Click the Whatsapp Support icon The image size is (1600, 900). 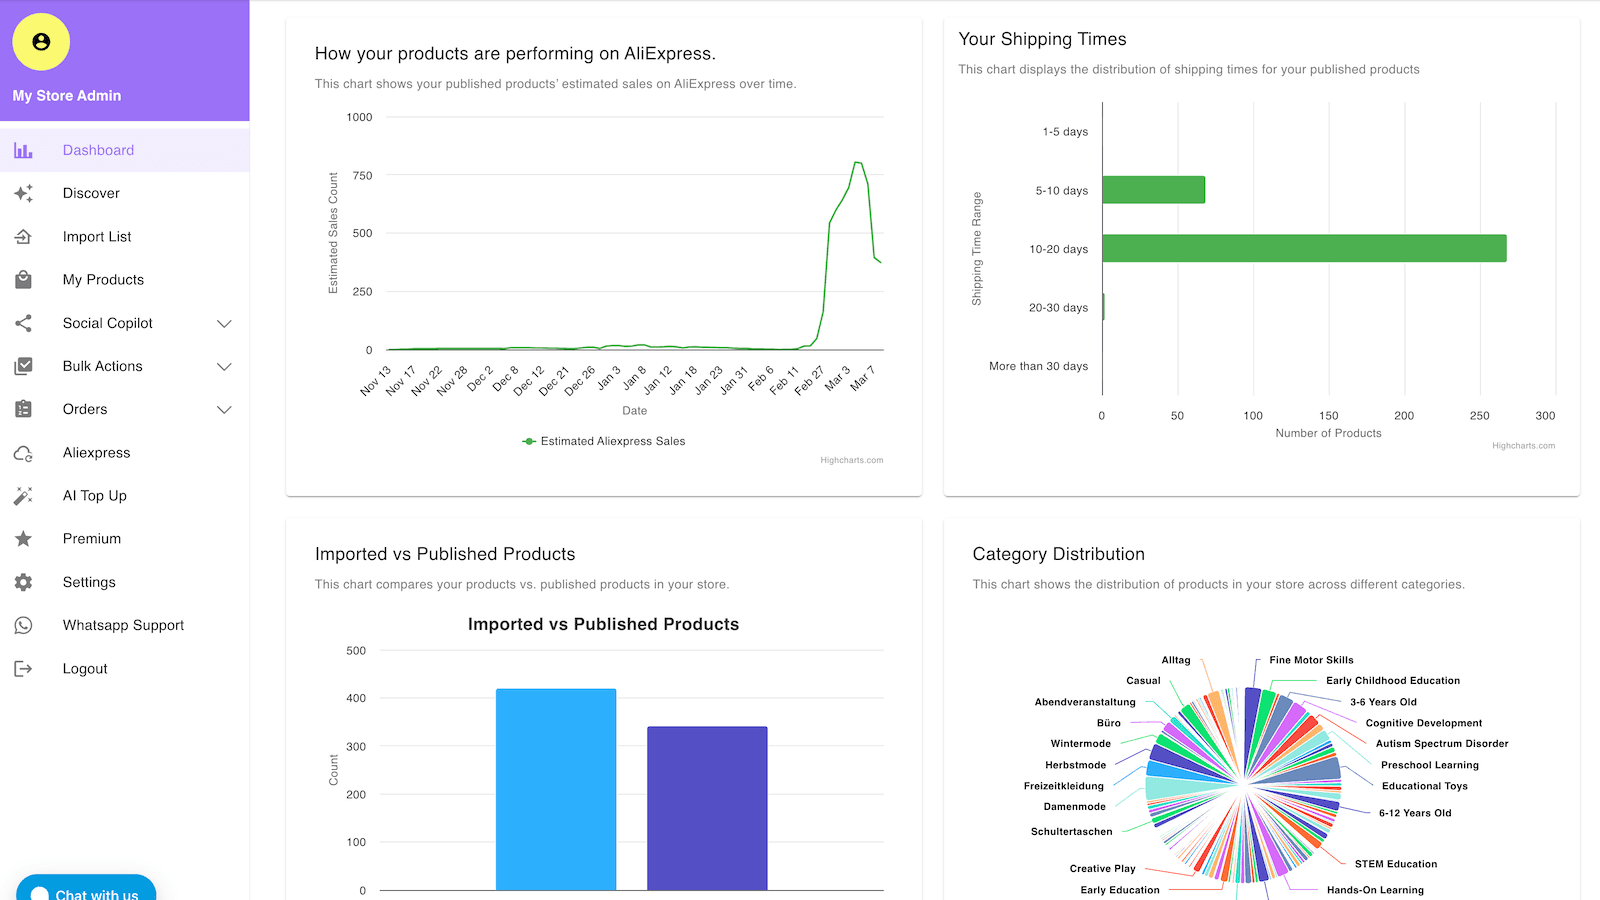pyautogui.click(x=23, y=625)
